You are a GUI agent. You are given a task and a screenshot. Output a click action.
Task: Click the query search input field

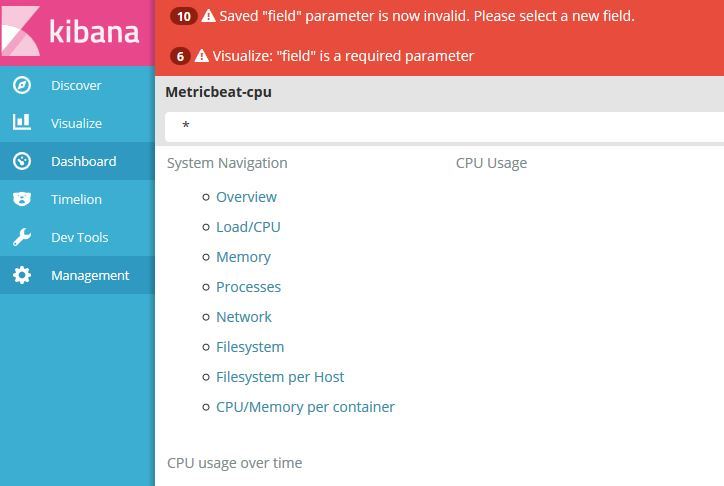coord(444,126)
